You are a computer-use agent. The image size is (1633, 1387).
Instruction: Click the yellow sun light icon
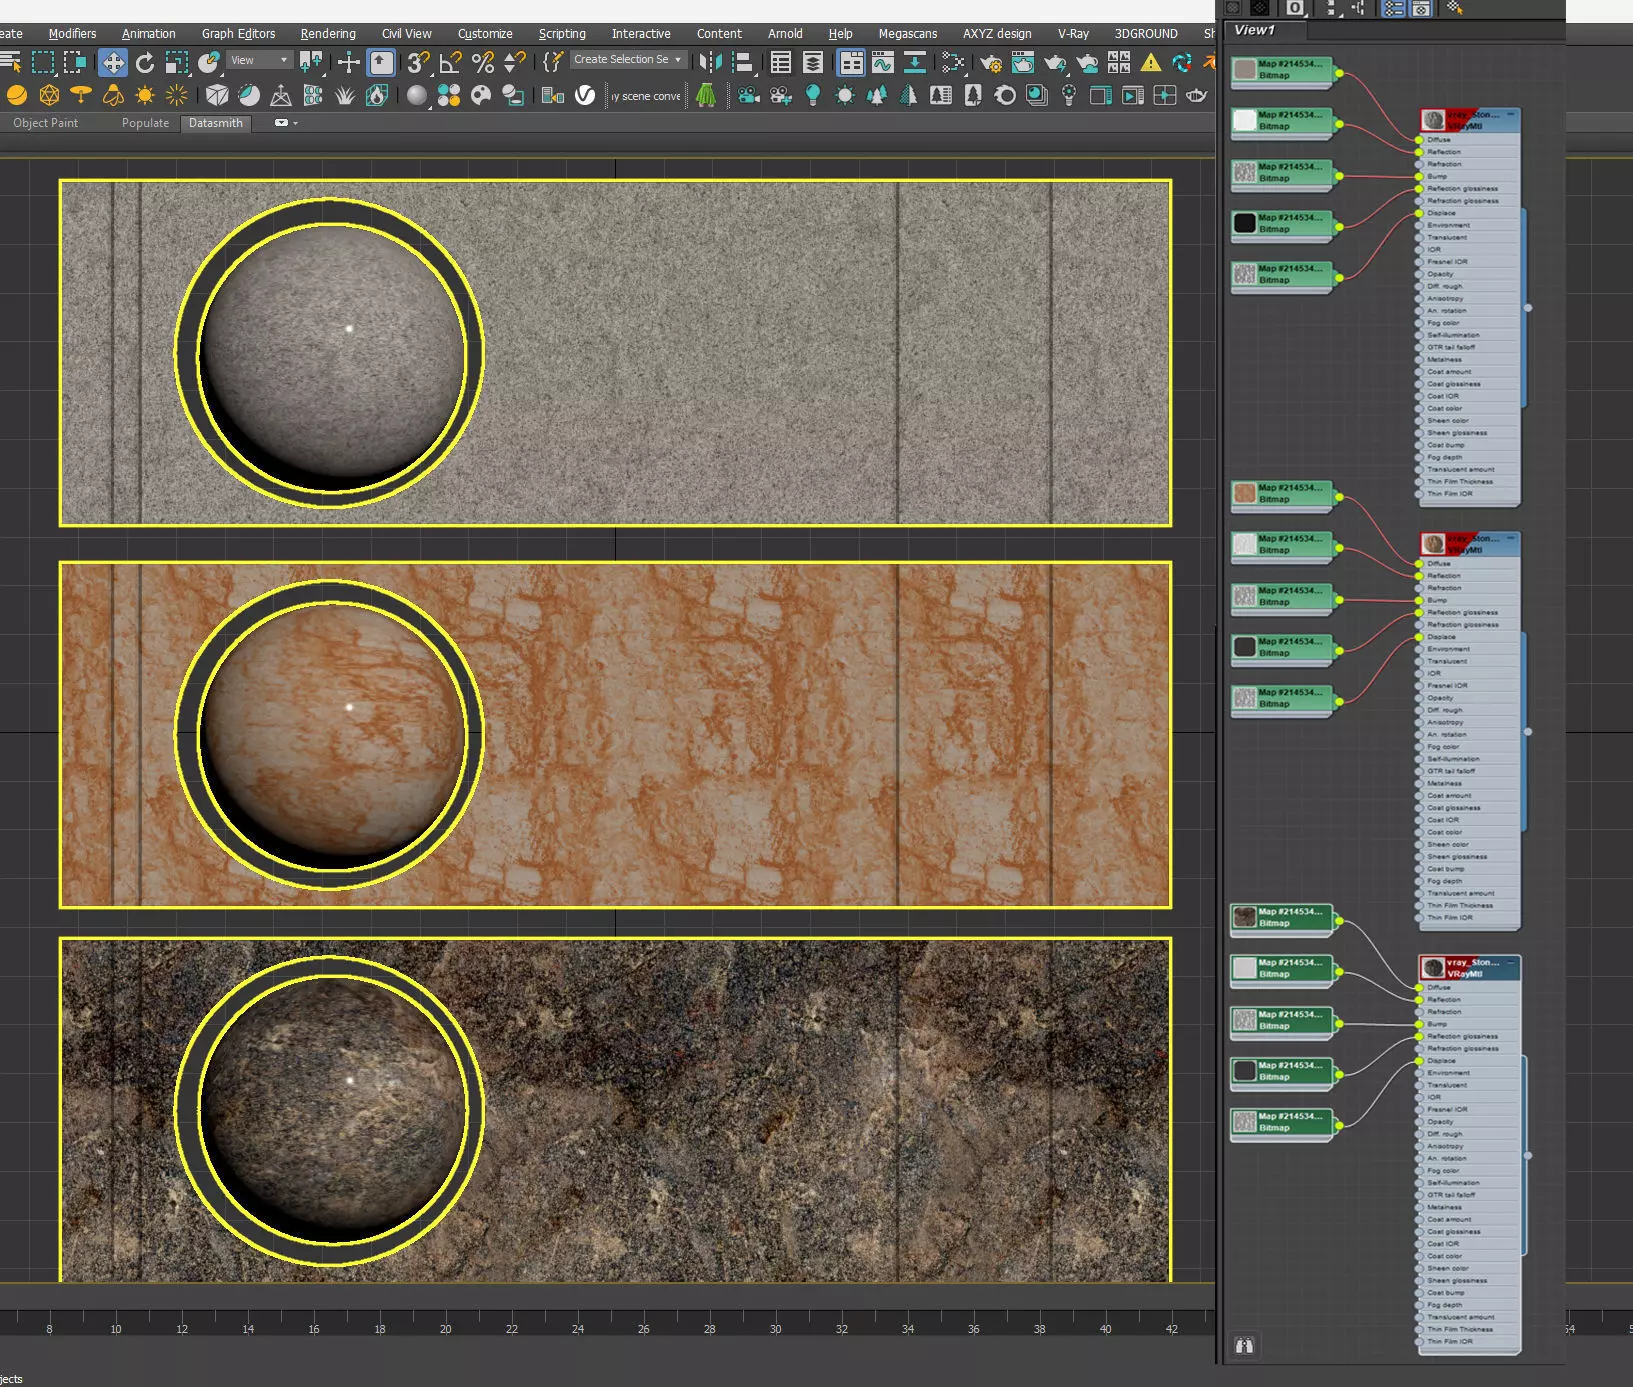pyautogui.click(x=145, y=95)
